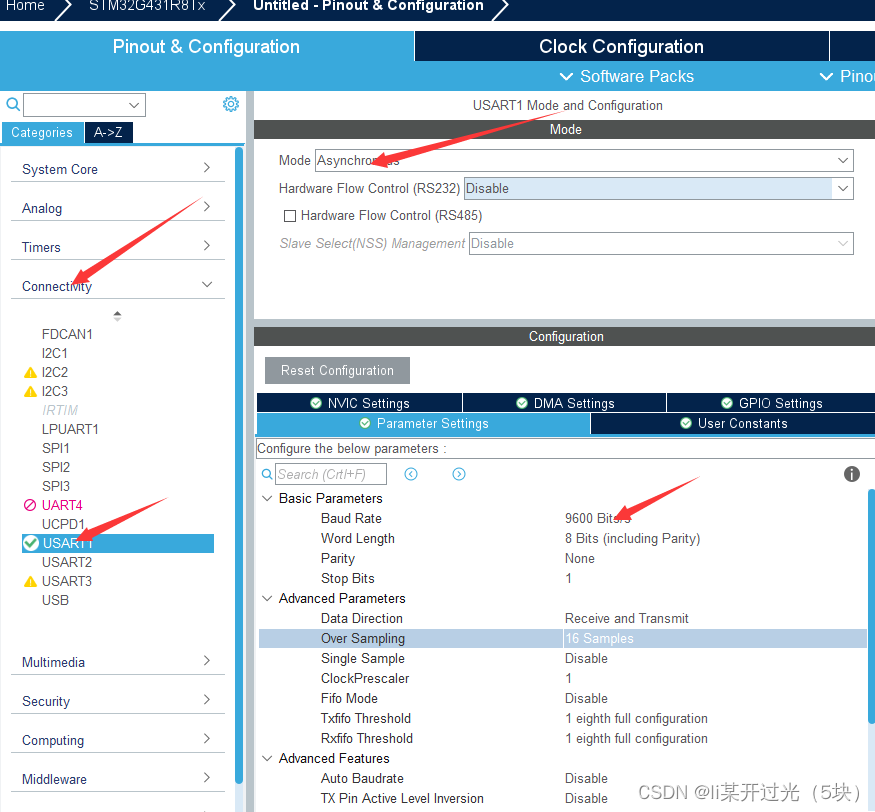This screenshot has width=875, height=812.
Task: Open the Mode Asynchronous dropdown
Action: point(584,161)
